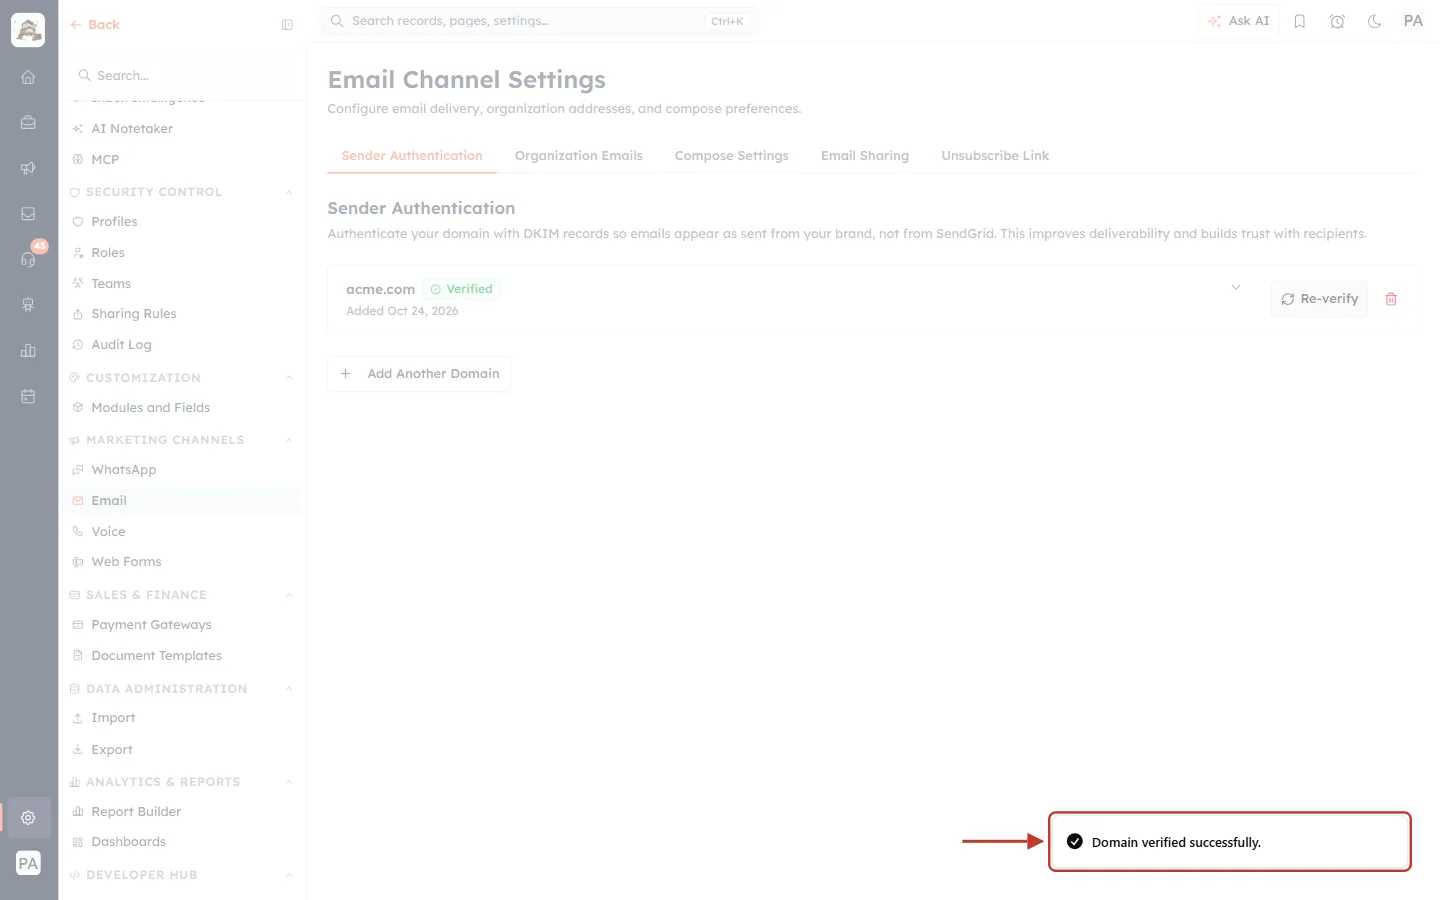Screen dimensions: 1440x900
Task: Open the inbox icon in left rail
Action: tap(28, 214)
